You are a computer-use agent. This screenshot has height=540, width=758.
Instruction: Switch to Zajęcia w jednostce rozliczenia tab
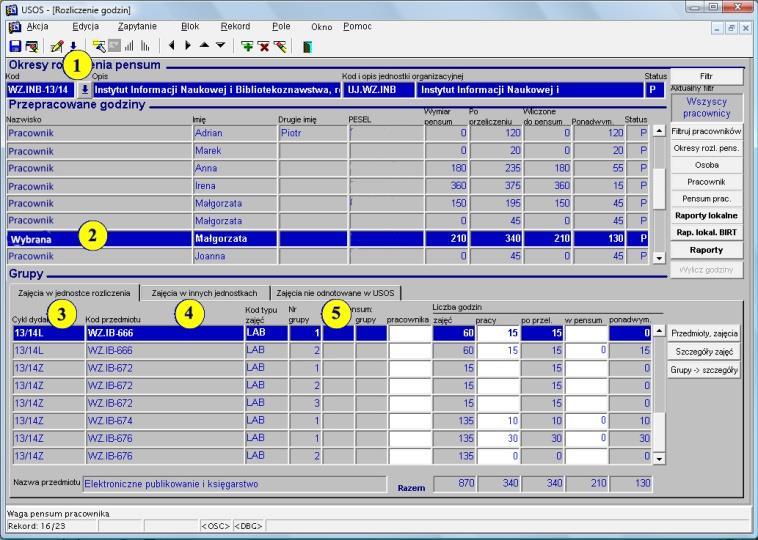[x=74, y=293]
